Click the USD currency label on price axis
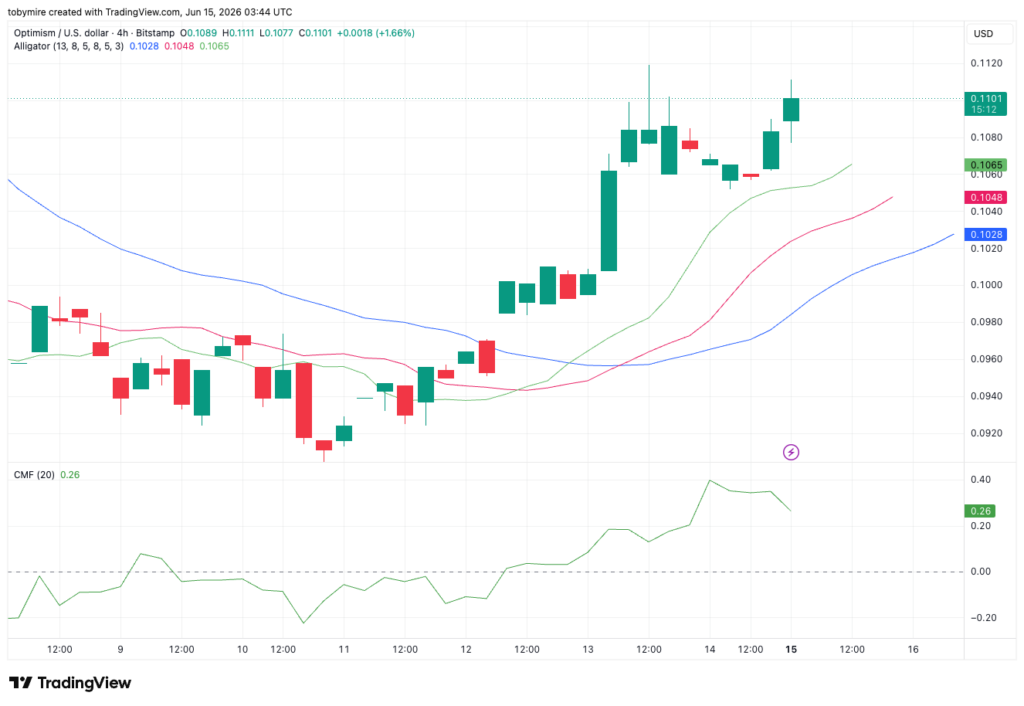Image resolution: width=1024 pixels, height=706 pixels. tap(983, 34)
